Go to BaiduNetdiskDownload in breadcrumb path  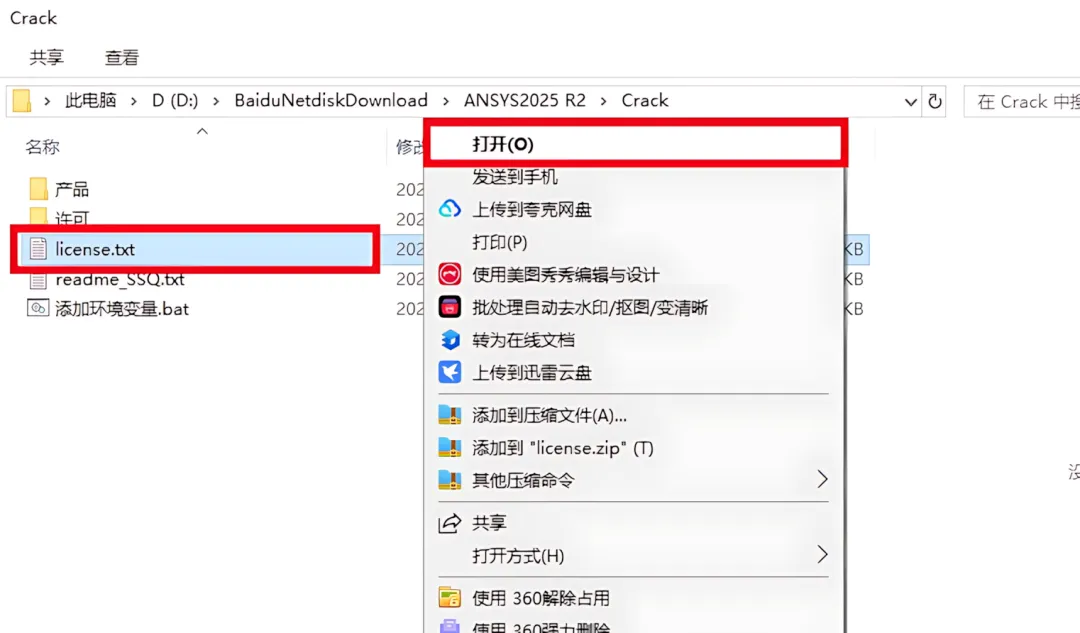click(331, 101)
